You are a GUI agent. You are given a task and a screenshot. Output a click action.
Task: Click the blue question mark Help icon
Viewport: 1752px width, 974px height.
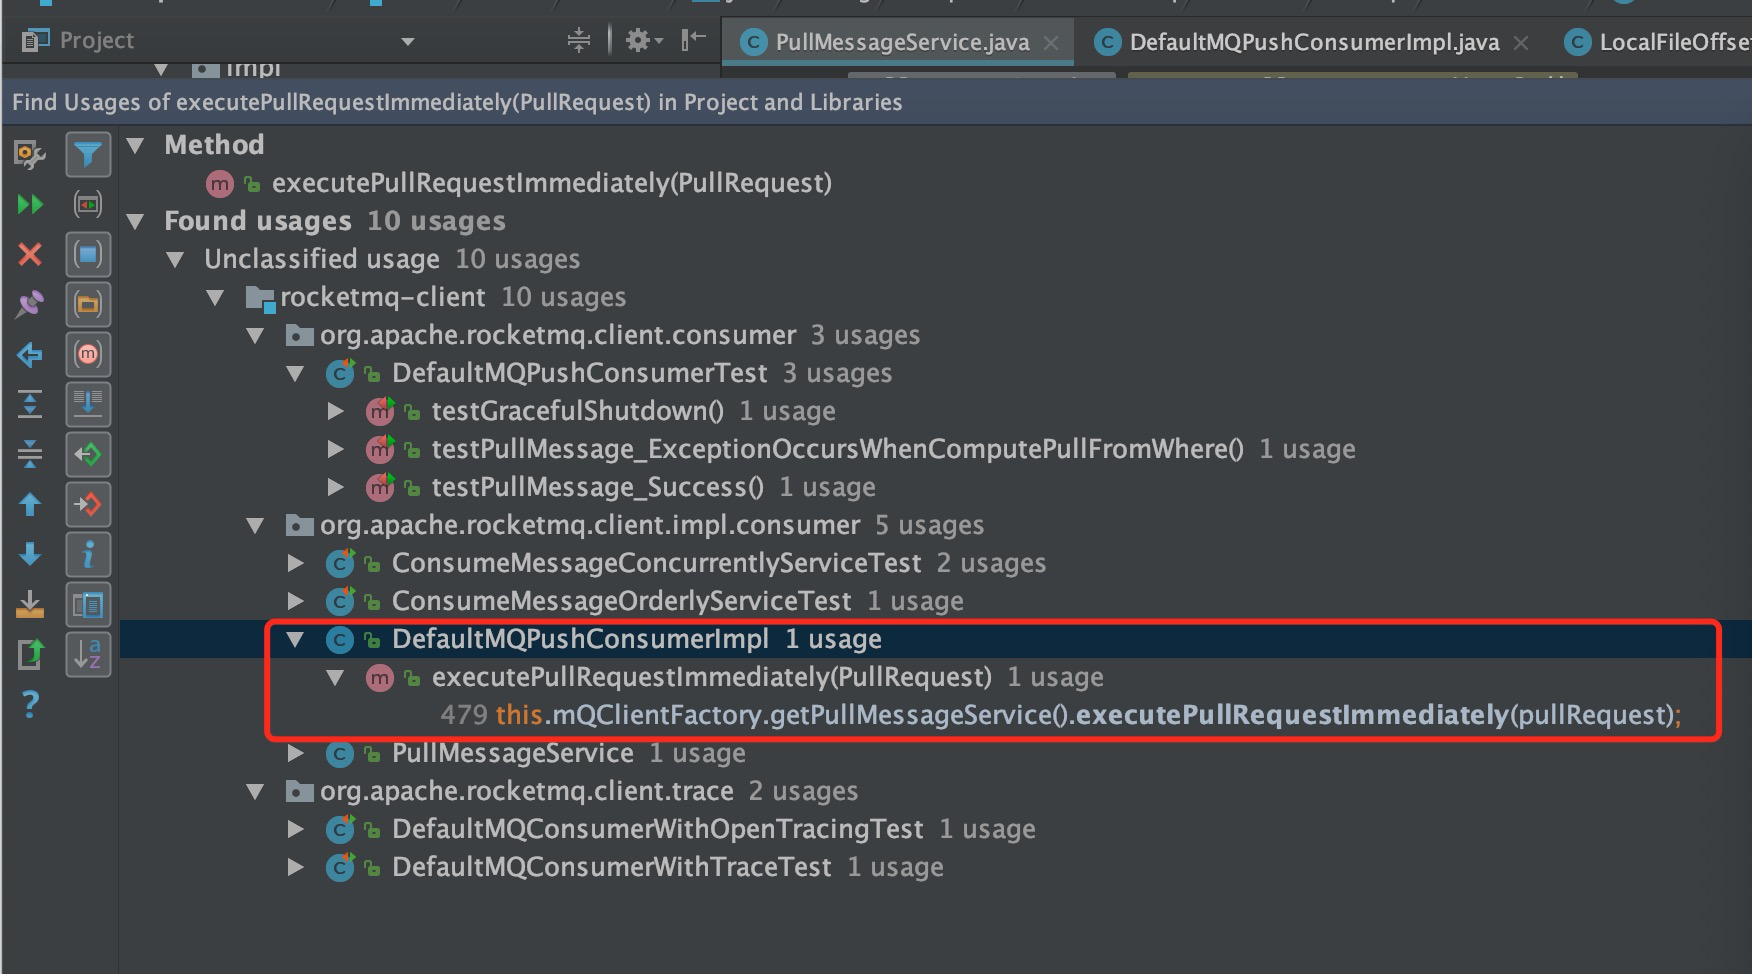coord(30,705)
